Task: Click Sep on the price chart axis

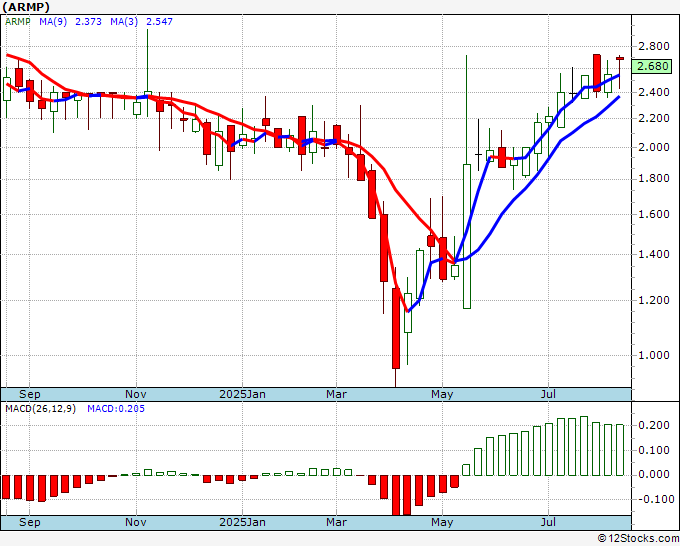Action: [29, 394]
